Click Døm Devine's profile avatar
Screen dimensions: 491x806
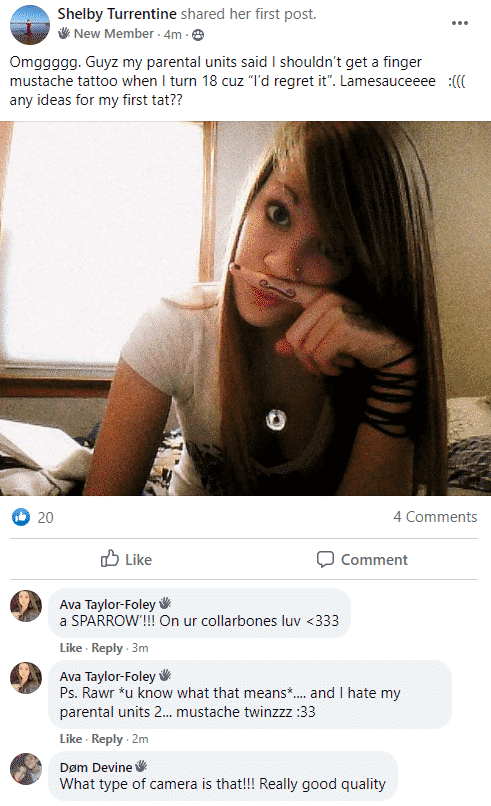pos(26,769)
